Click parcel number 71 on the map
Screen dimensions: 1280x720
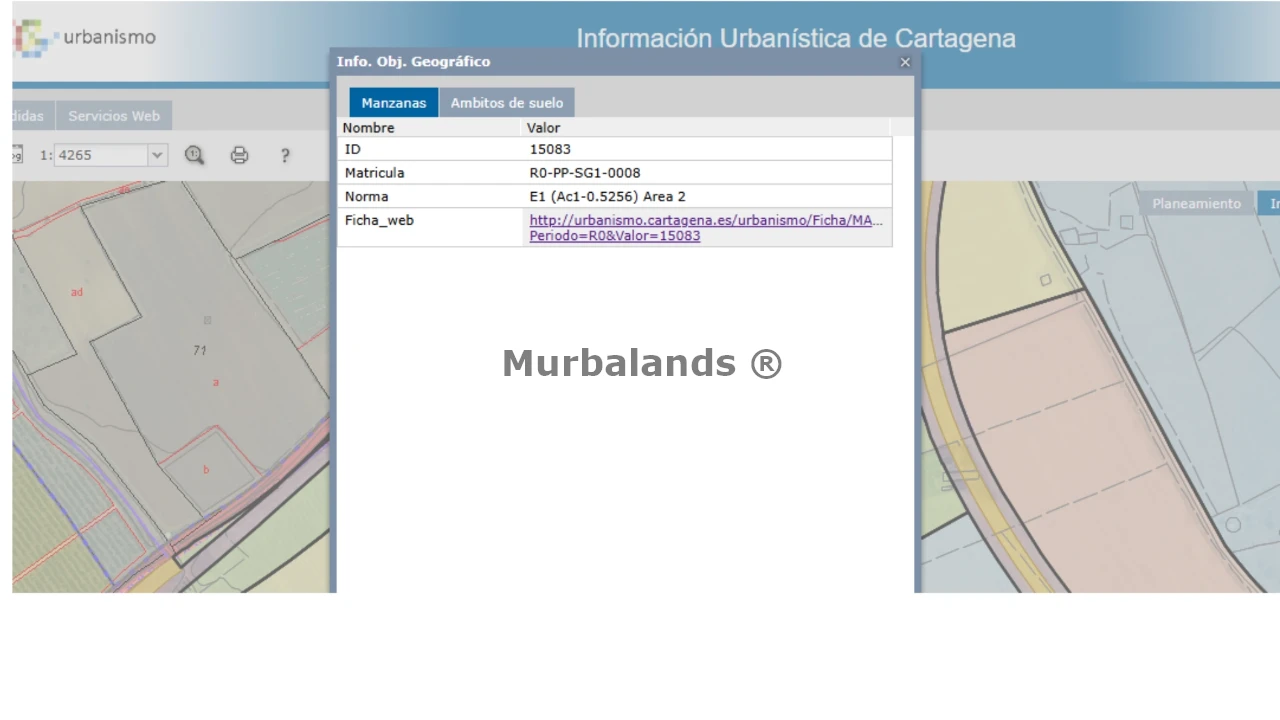200,350
